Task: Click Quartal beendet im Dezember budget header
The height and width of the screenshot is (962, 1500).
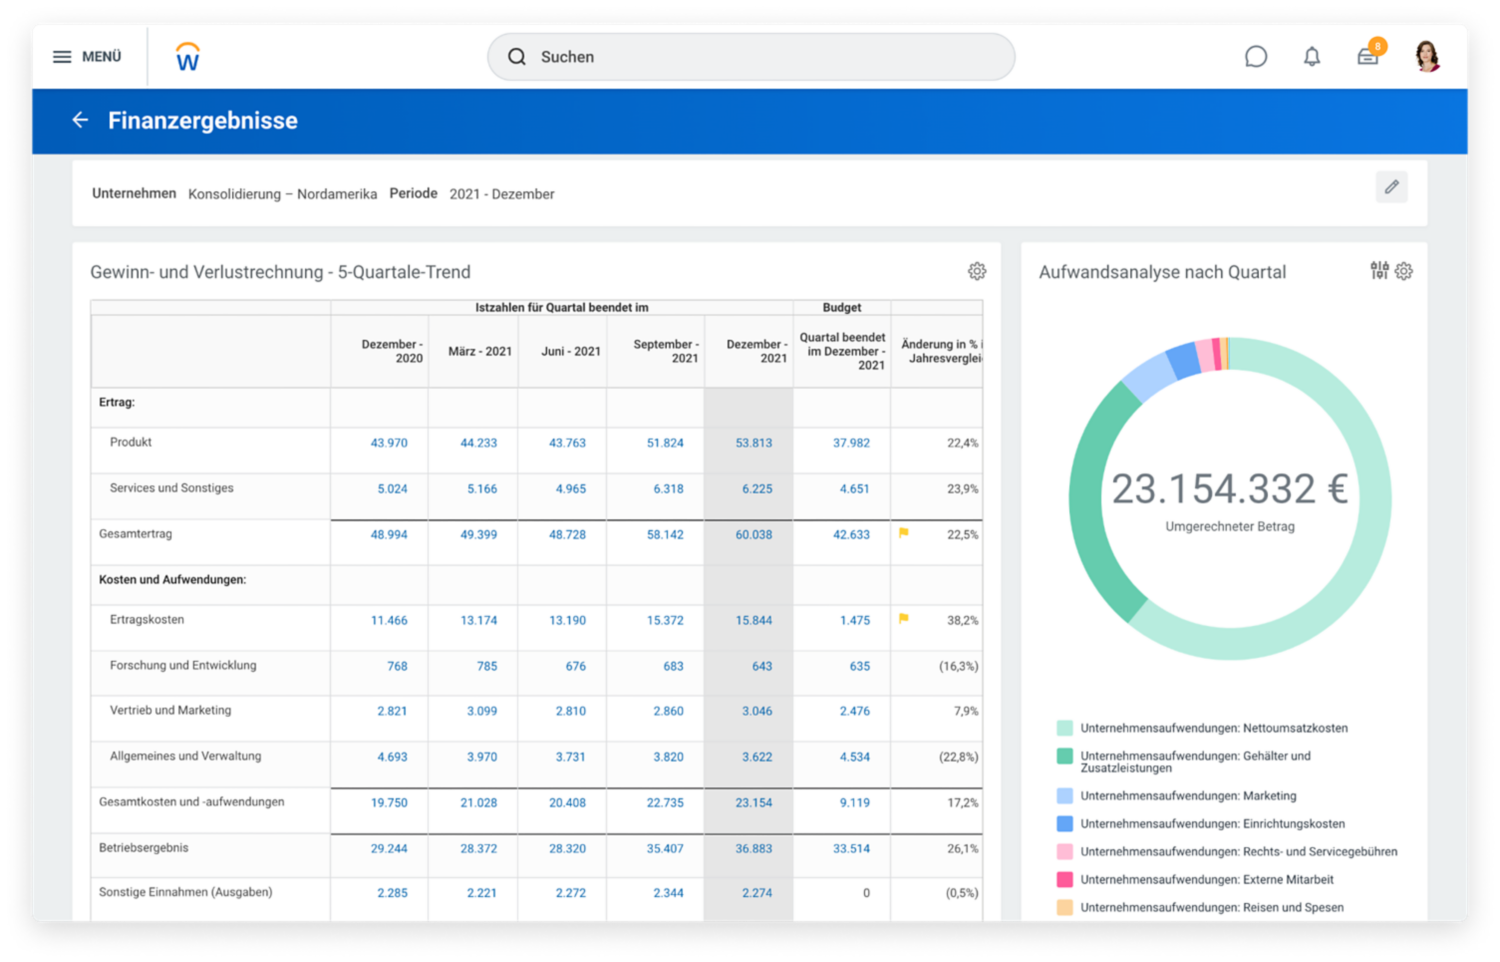Action: coord(842,351)
